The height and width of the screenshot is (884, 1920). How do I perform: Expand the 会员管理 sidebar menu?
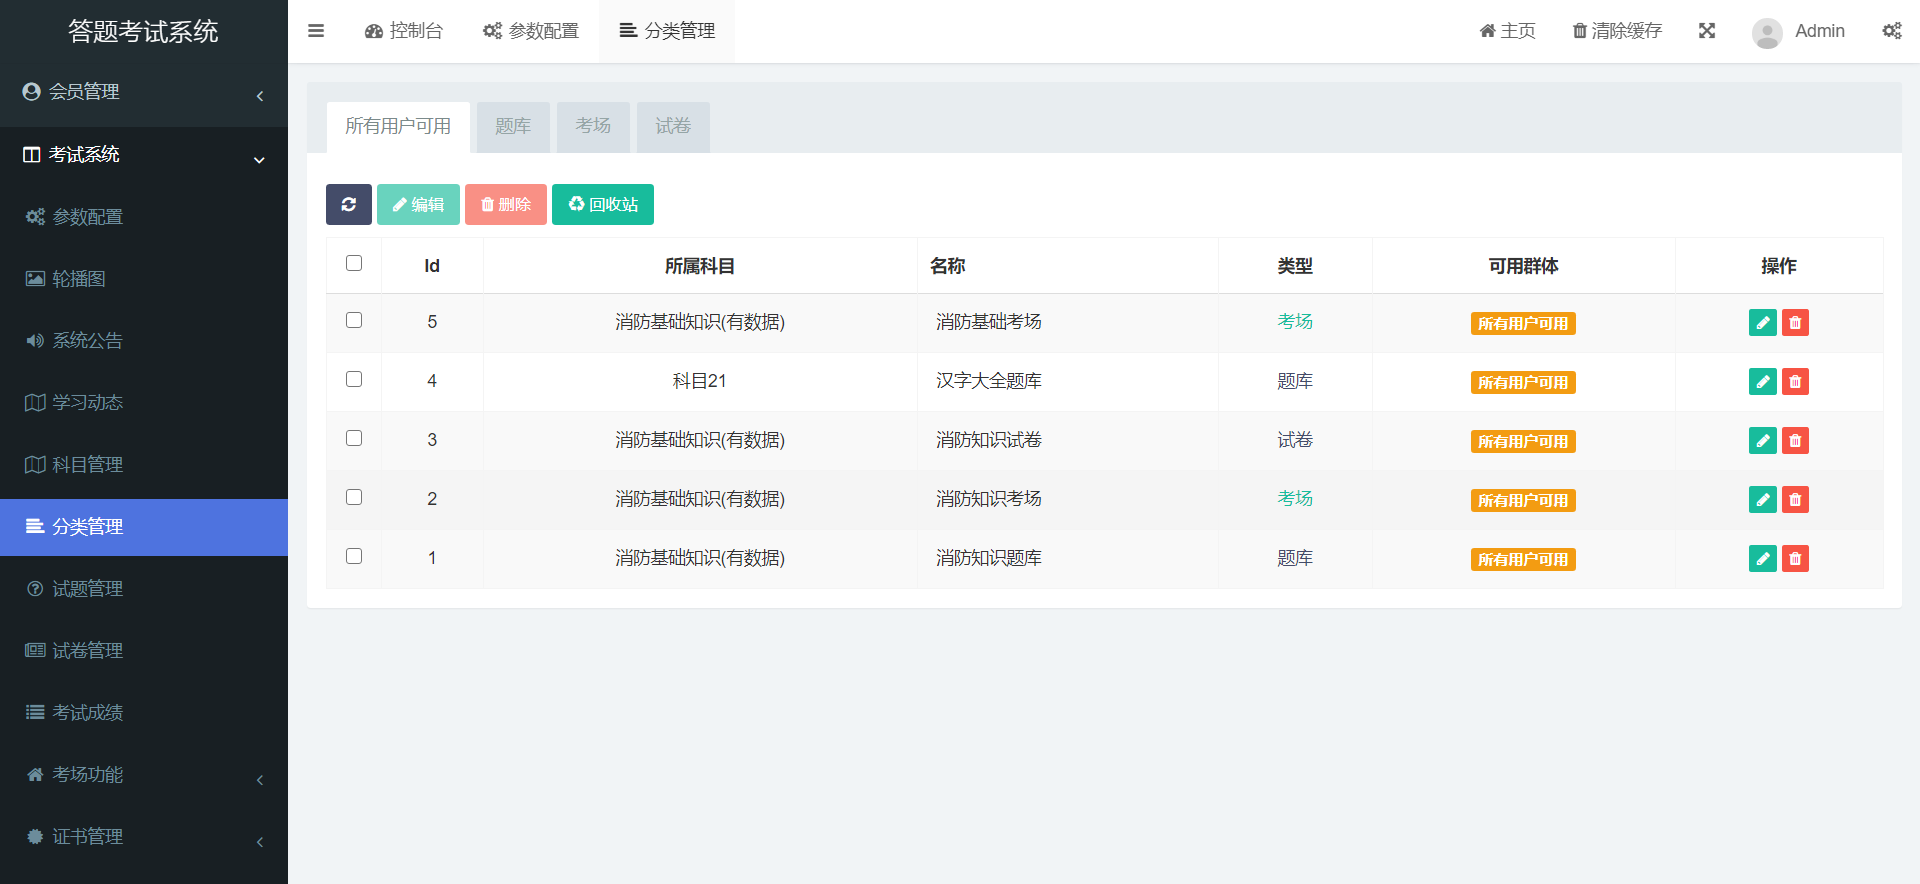coord(144,92)
